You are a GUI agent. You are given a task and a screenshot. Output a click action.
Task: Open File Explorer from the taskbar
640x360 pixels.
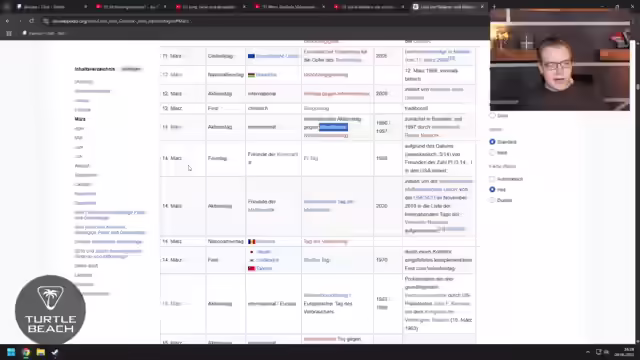(x=41, y=352)
